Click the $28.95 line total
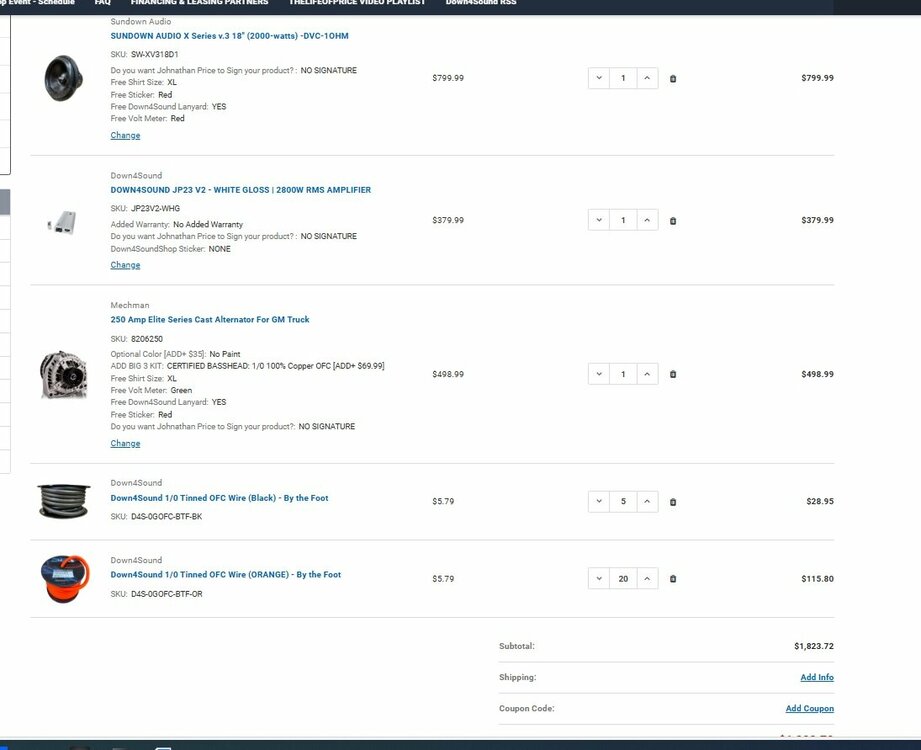 point(820,502)
